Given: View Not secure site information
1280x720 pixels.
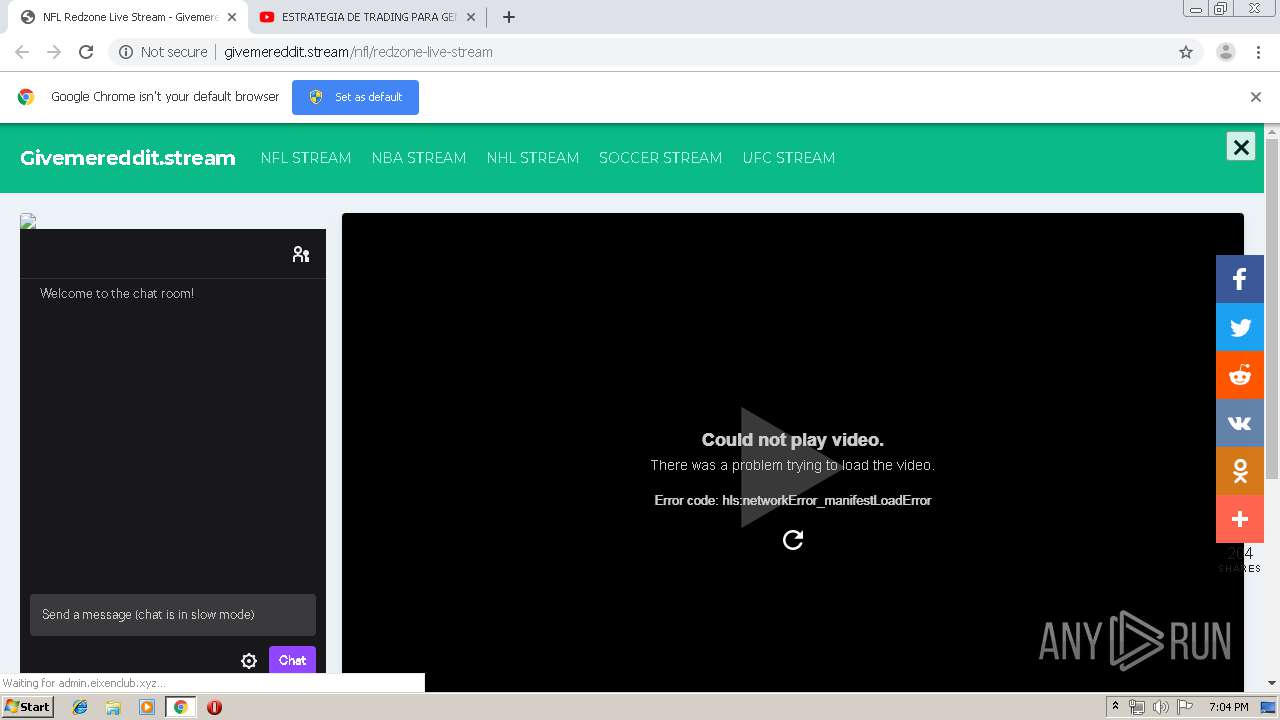Looking at the screenshot, I should (x=163, y=52).
